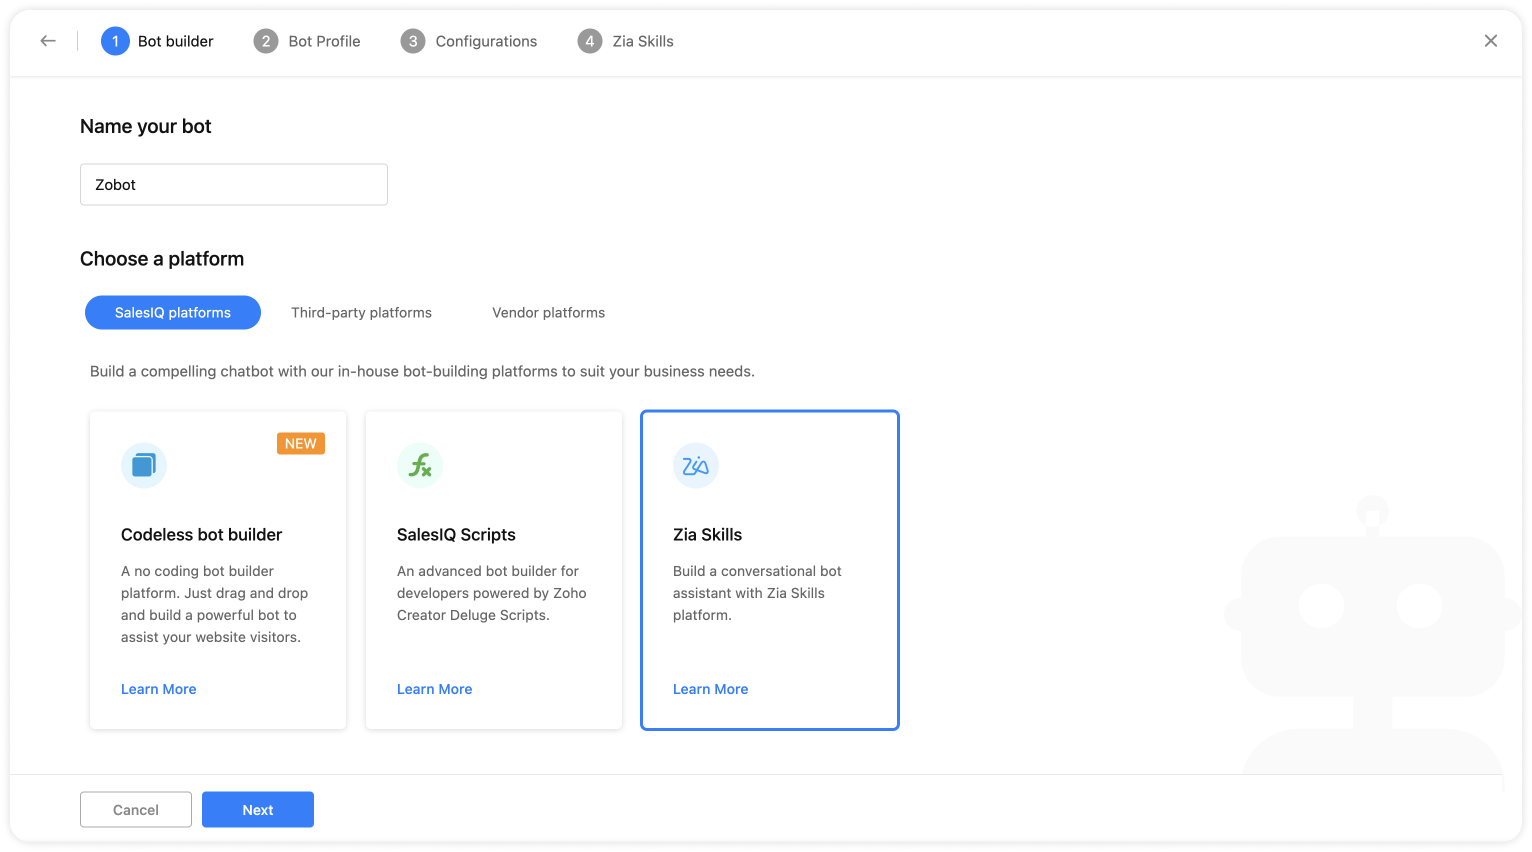Click the Codeless bot builder icon

(144, 466)
